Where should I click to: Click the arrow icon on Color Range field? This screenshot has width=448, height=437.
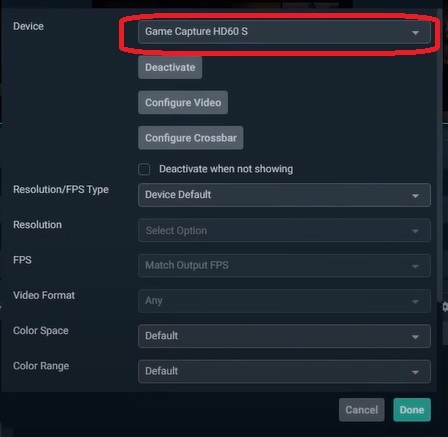click(x=415, y=372)
